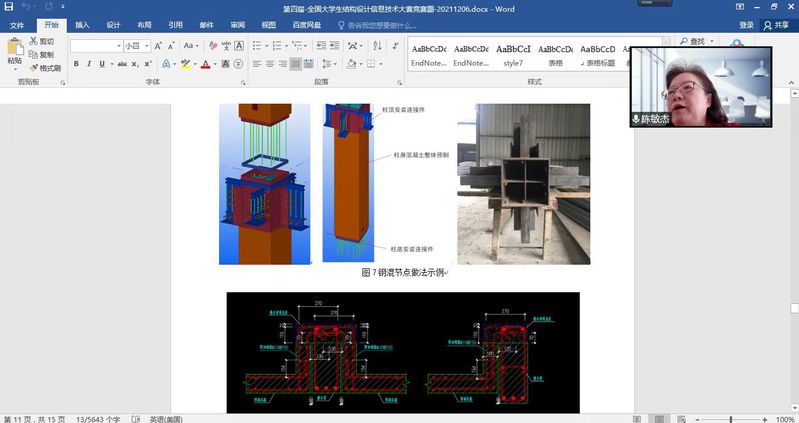
Task: Toggle Italic formatting
Action: (x=89, y=64)
